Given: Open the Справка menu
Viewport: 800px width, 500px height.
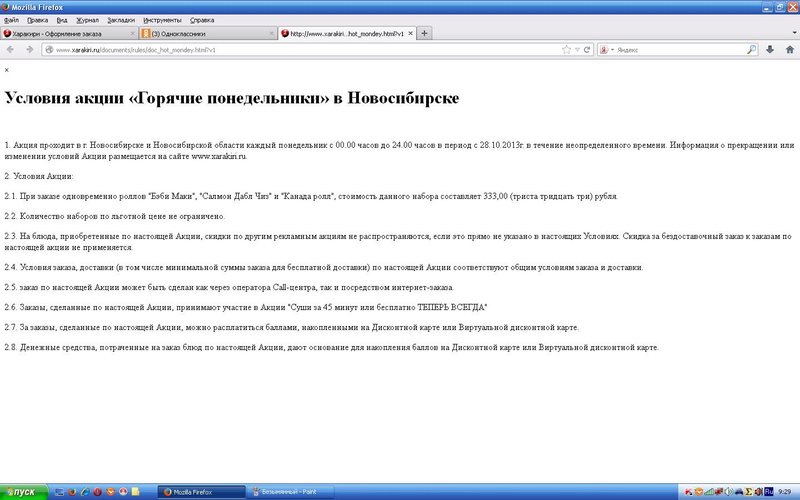Looking at the screenshot, I should (x=202, y=20).
